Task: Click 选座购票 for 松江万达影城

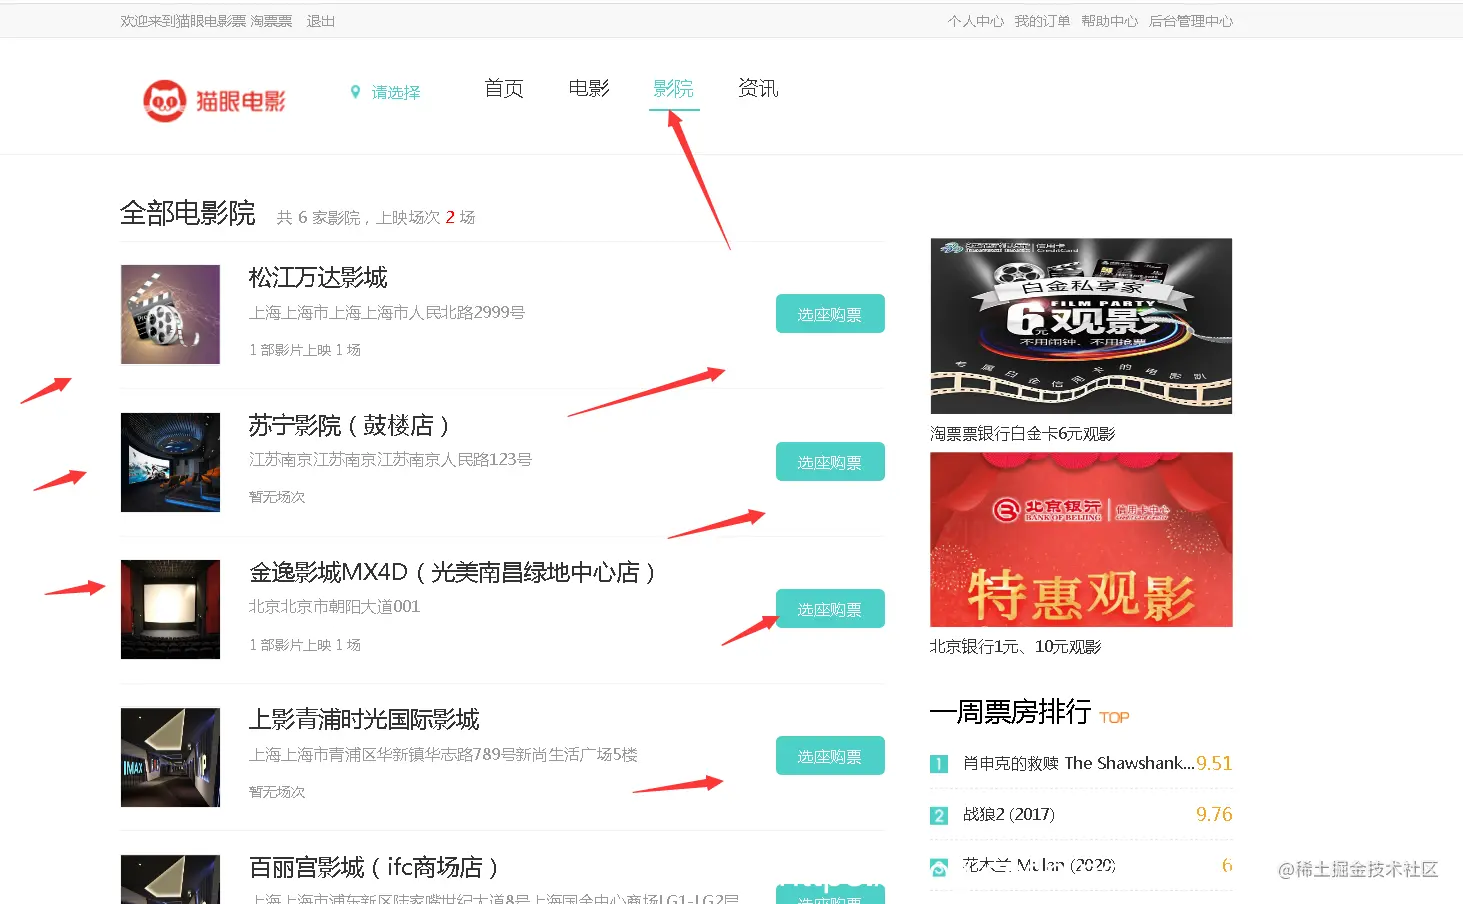Action: click(x=830, y=314)
